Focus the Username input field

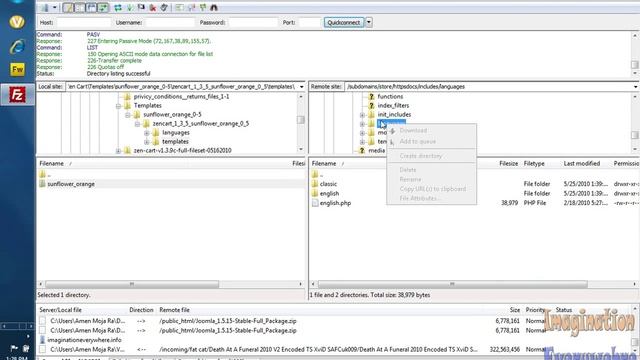coord(170,22)
